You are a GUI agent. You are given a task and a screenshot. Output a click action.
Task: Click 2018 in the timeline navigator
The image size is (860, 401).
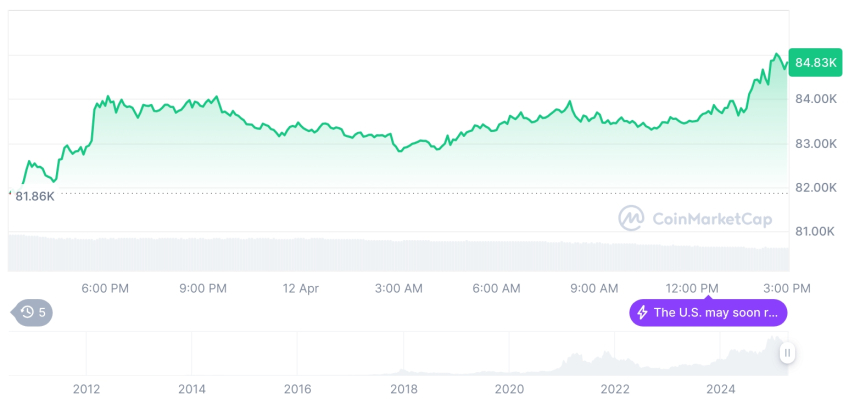coord(404,389)
